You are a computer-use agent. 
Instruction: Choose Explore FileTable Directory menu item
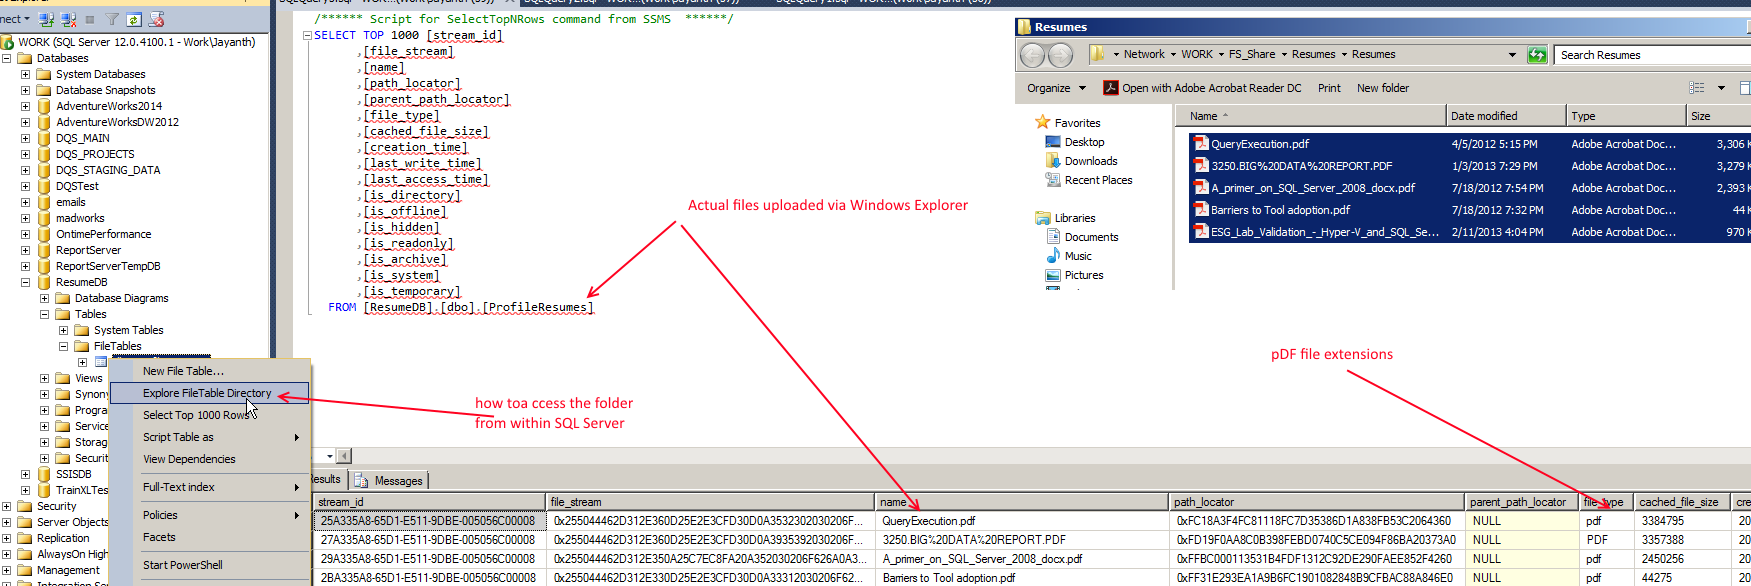tap(210, 393)
